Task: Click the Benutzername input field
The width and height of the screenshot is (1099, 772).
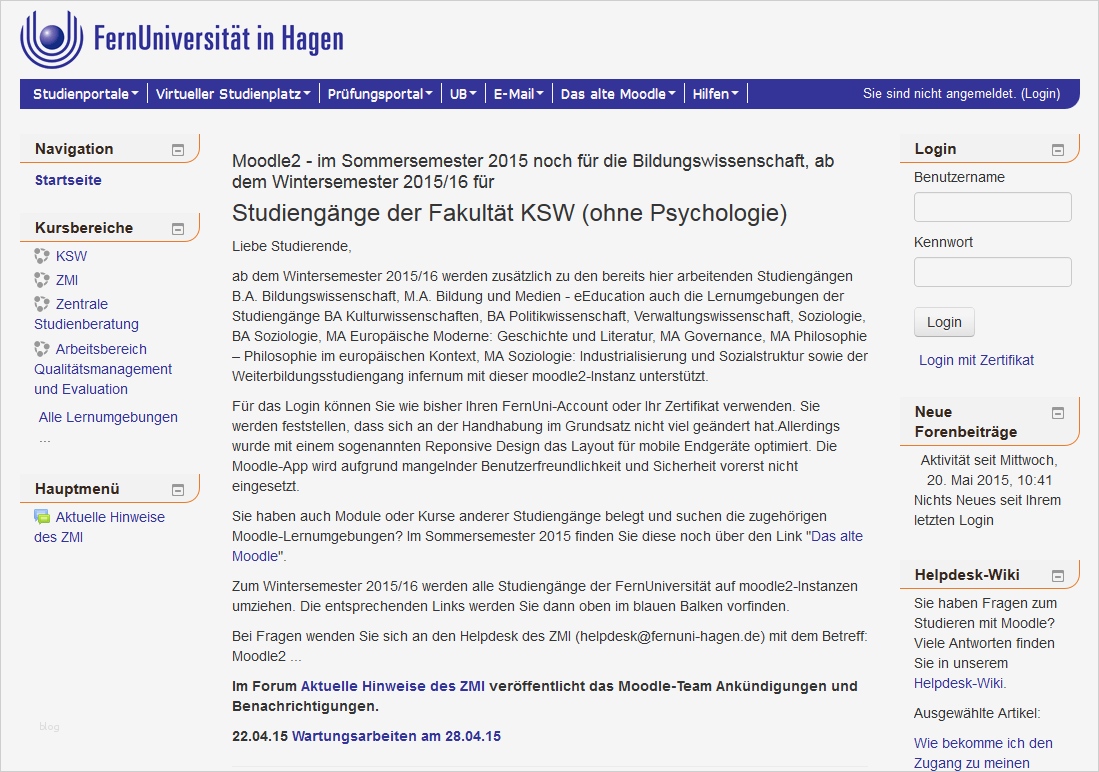Action: pos(992,207)
